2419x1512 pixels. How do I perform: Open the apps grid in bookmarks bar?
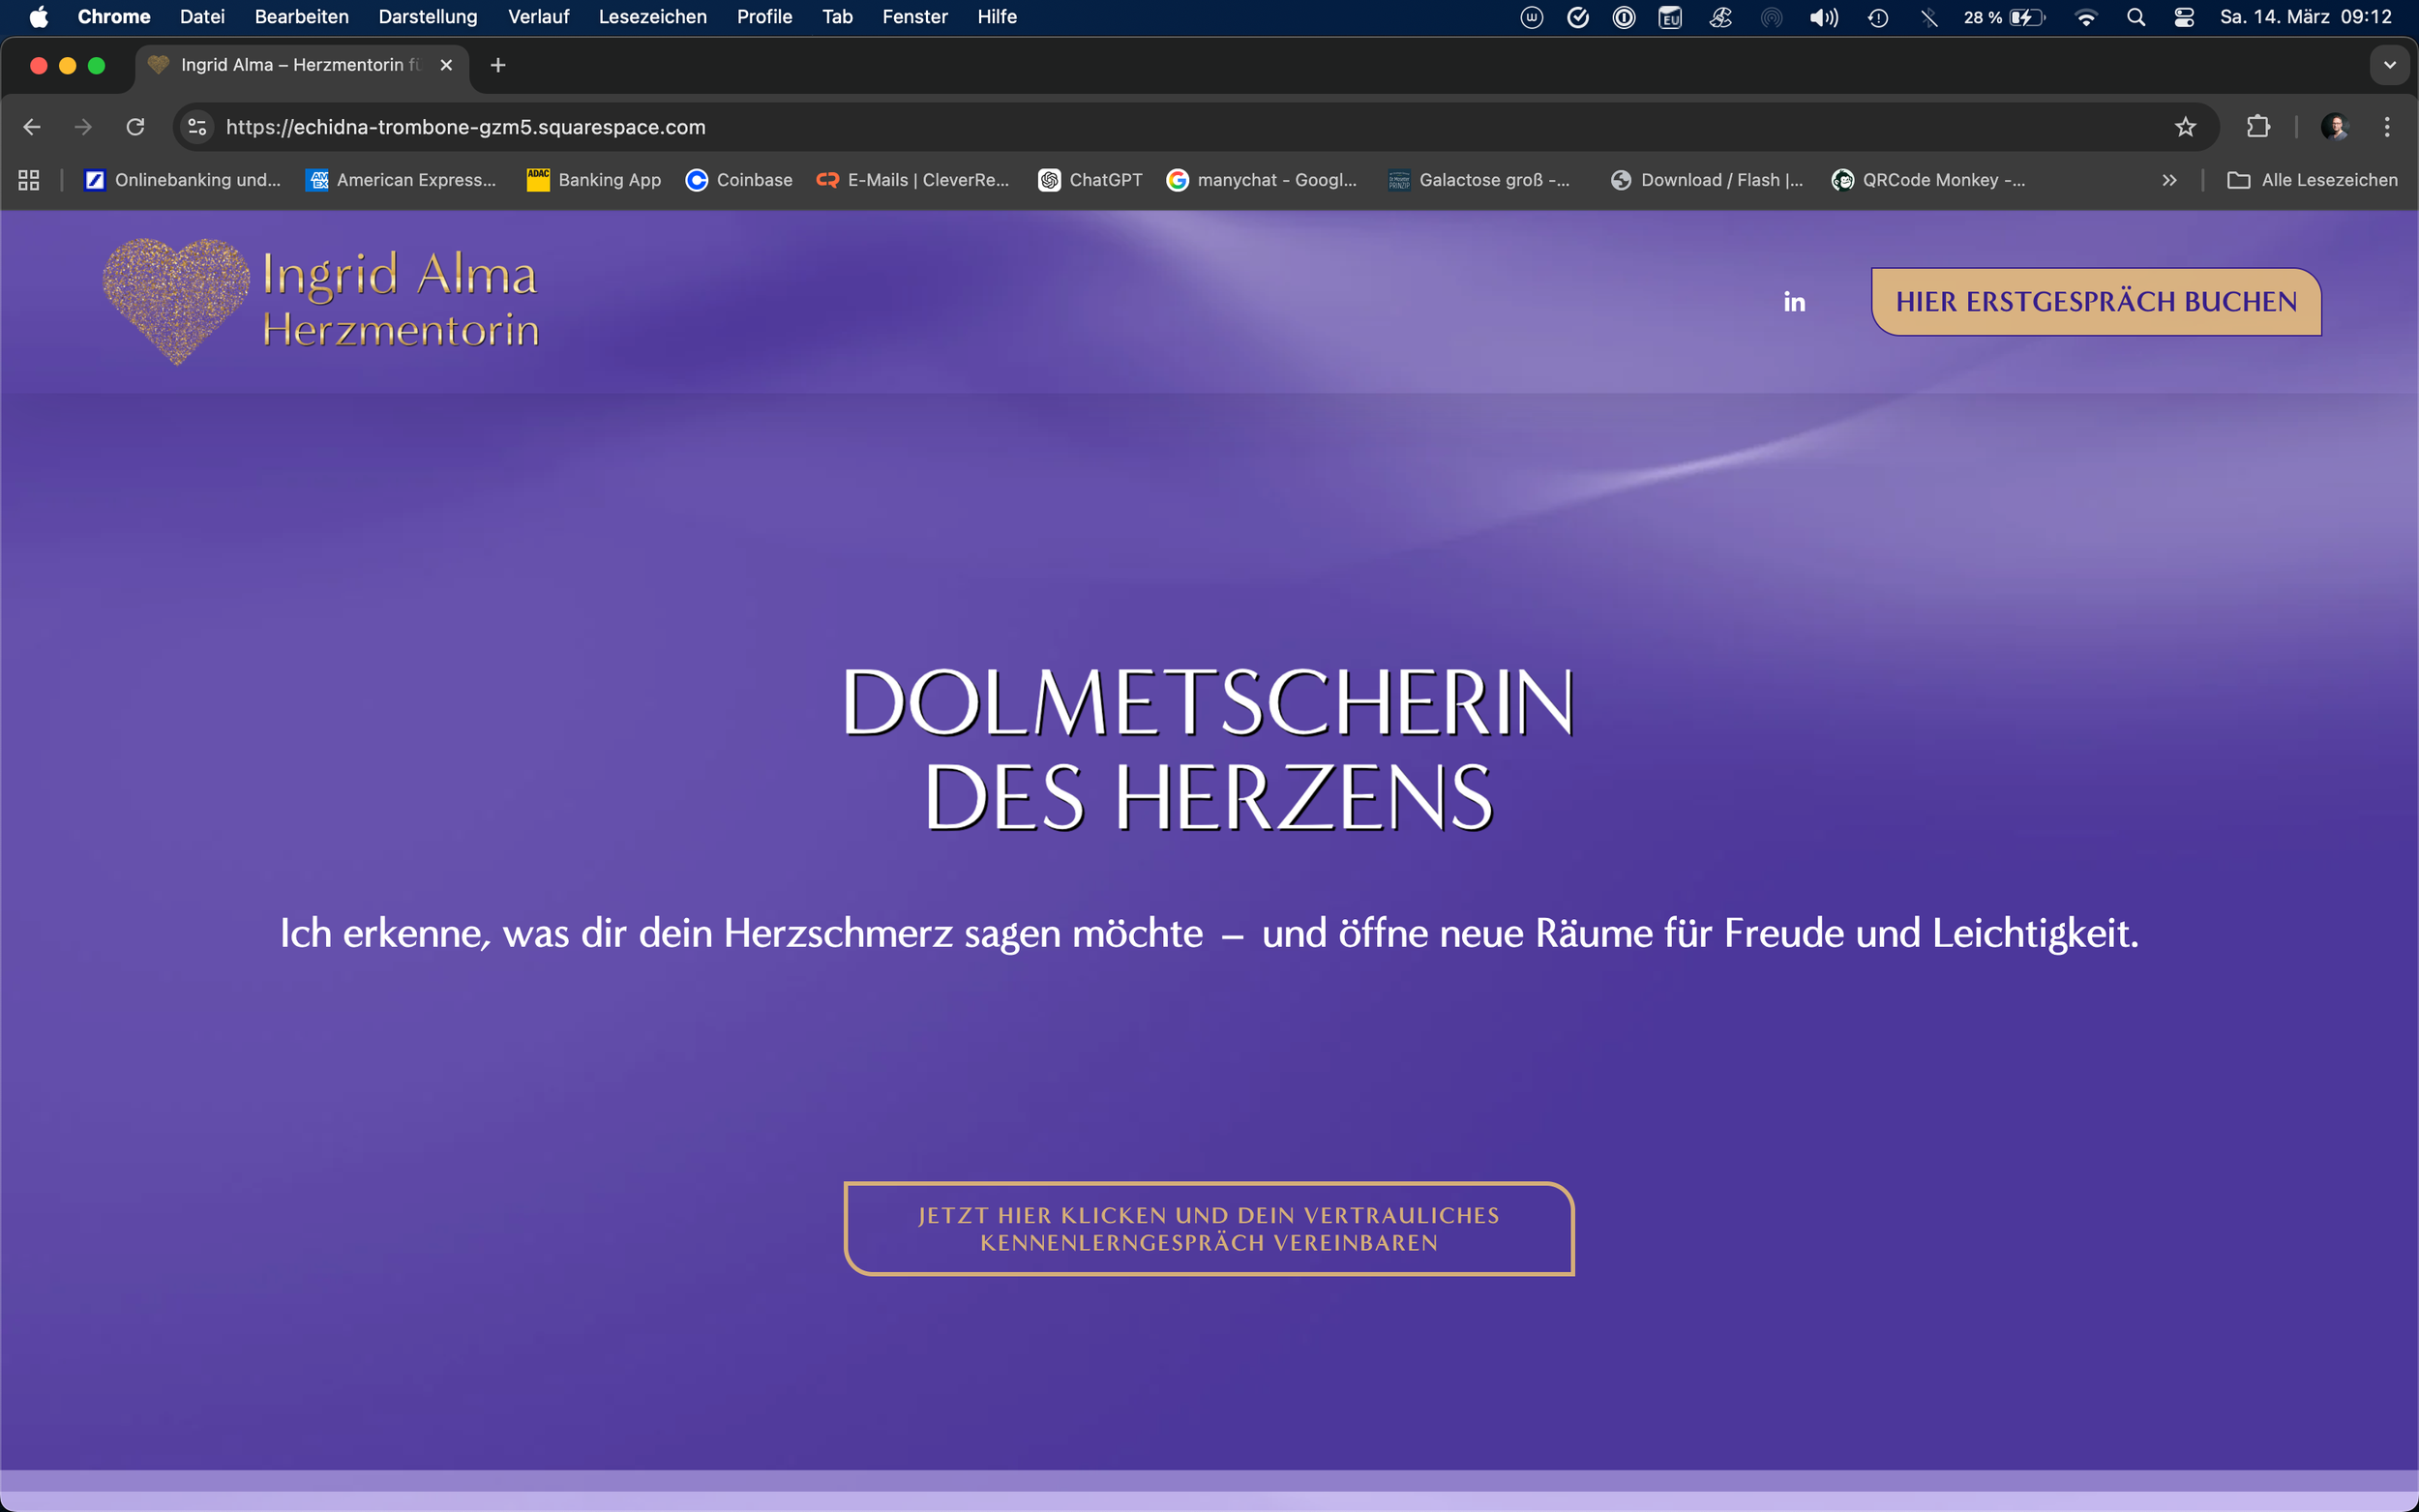(29, 180)
